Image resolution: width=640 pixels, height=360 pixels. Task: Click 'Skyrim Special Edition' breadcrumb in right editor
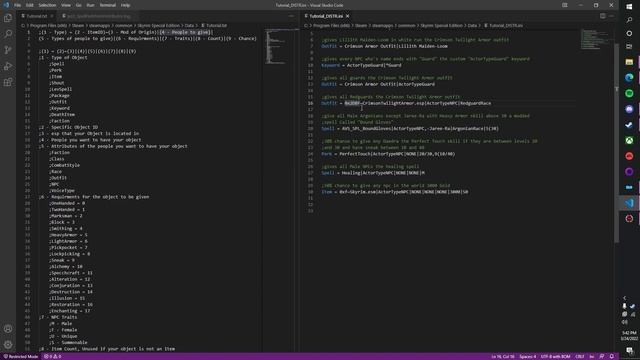coord(441,25)
